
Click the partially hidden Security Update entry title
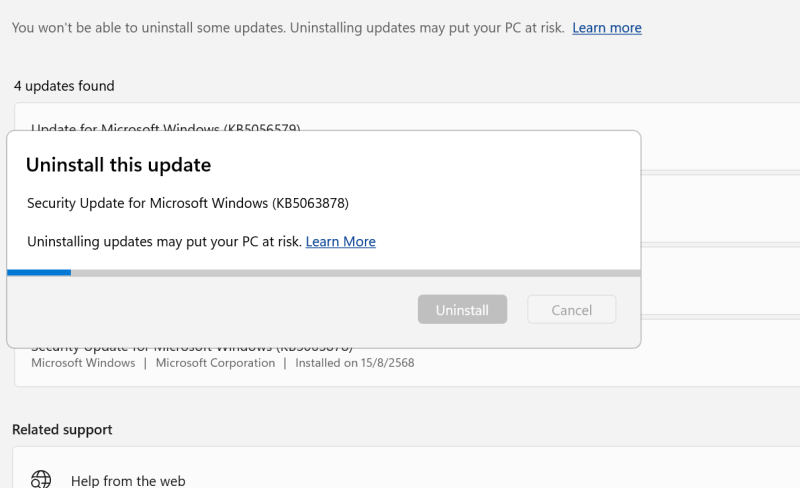[x=192, y=349]
